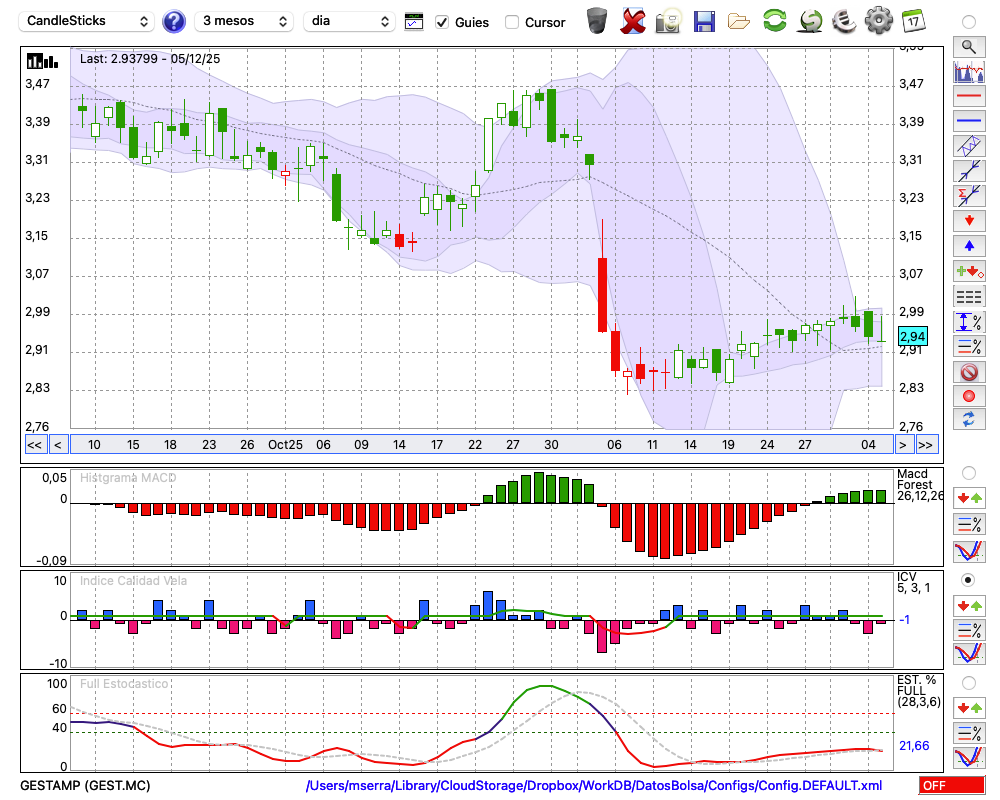Viewport: 1000px width, 800px height.
Task: Select the magnifier zoom tool
Action: (x=969, y=47)
